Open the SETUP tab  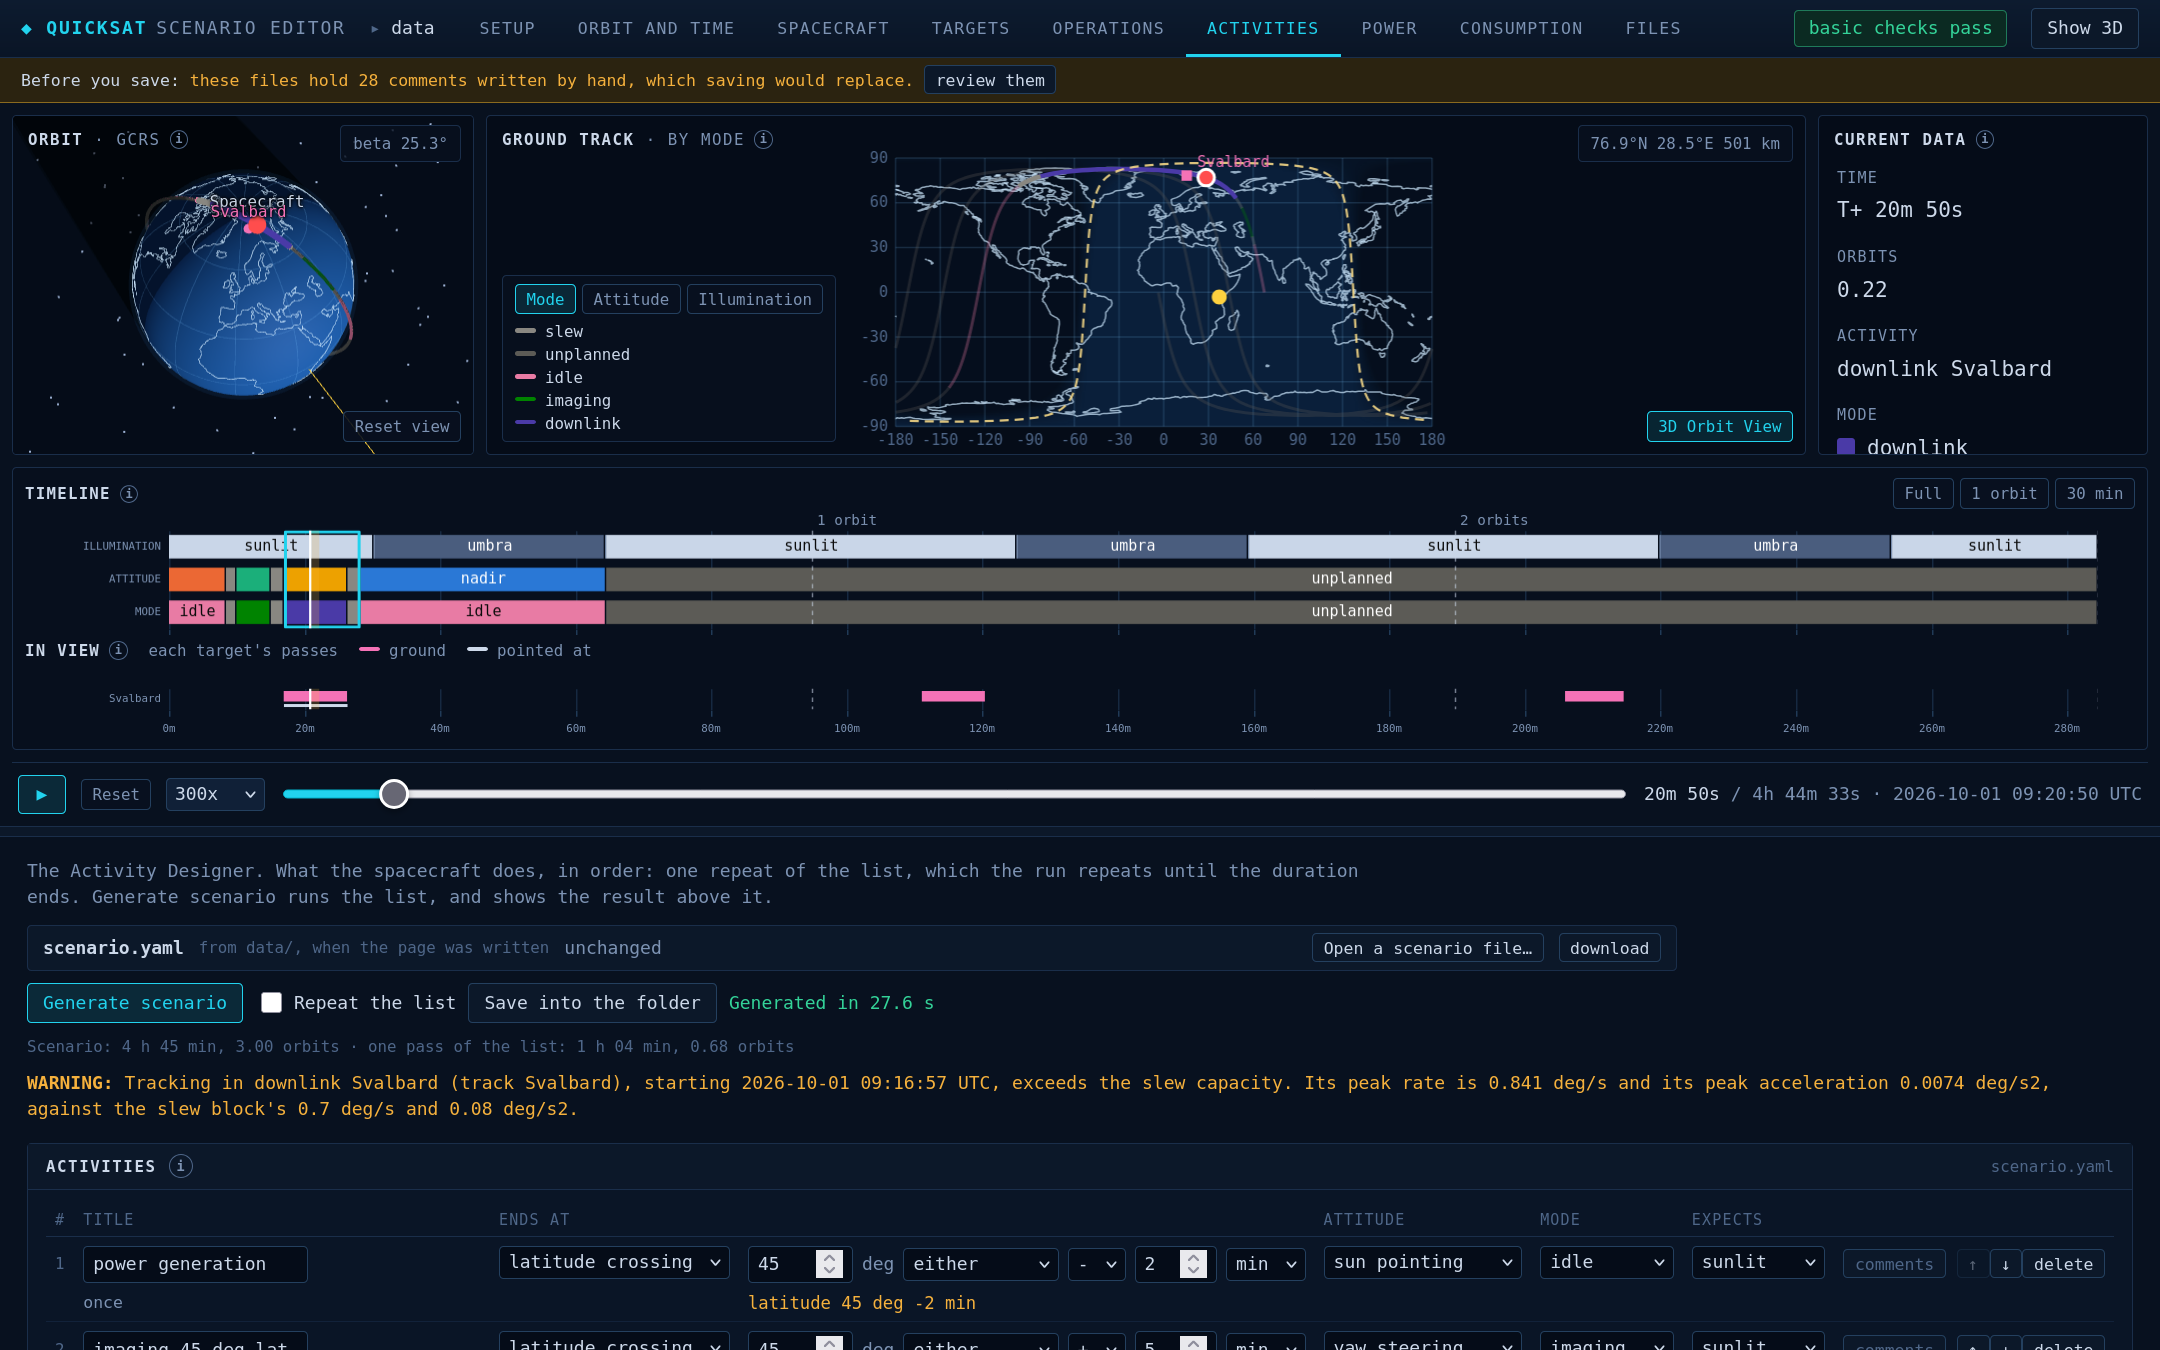[x=507, y=28]
